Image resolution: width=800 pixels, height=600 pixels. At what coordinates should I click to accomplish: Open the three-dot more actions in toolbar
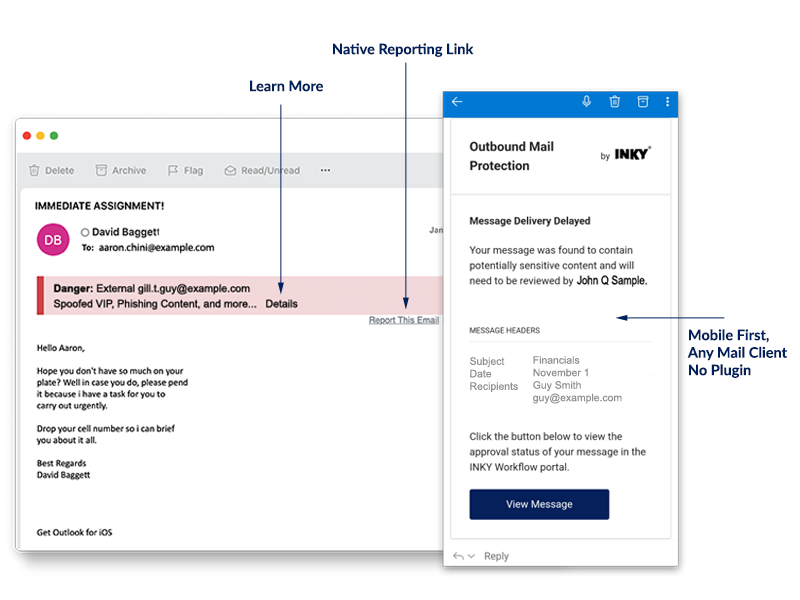325,171
